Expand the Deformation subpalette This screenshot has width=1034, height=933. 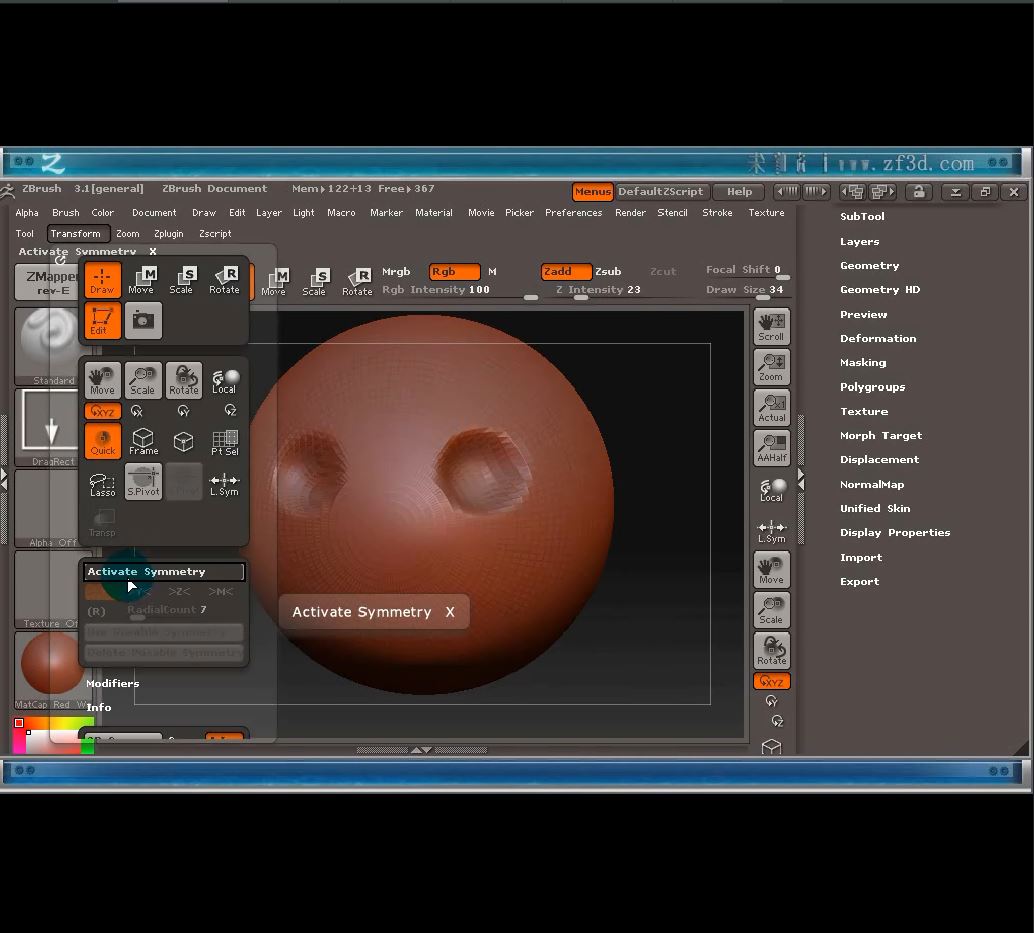point(878,338)
